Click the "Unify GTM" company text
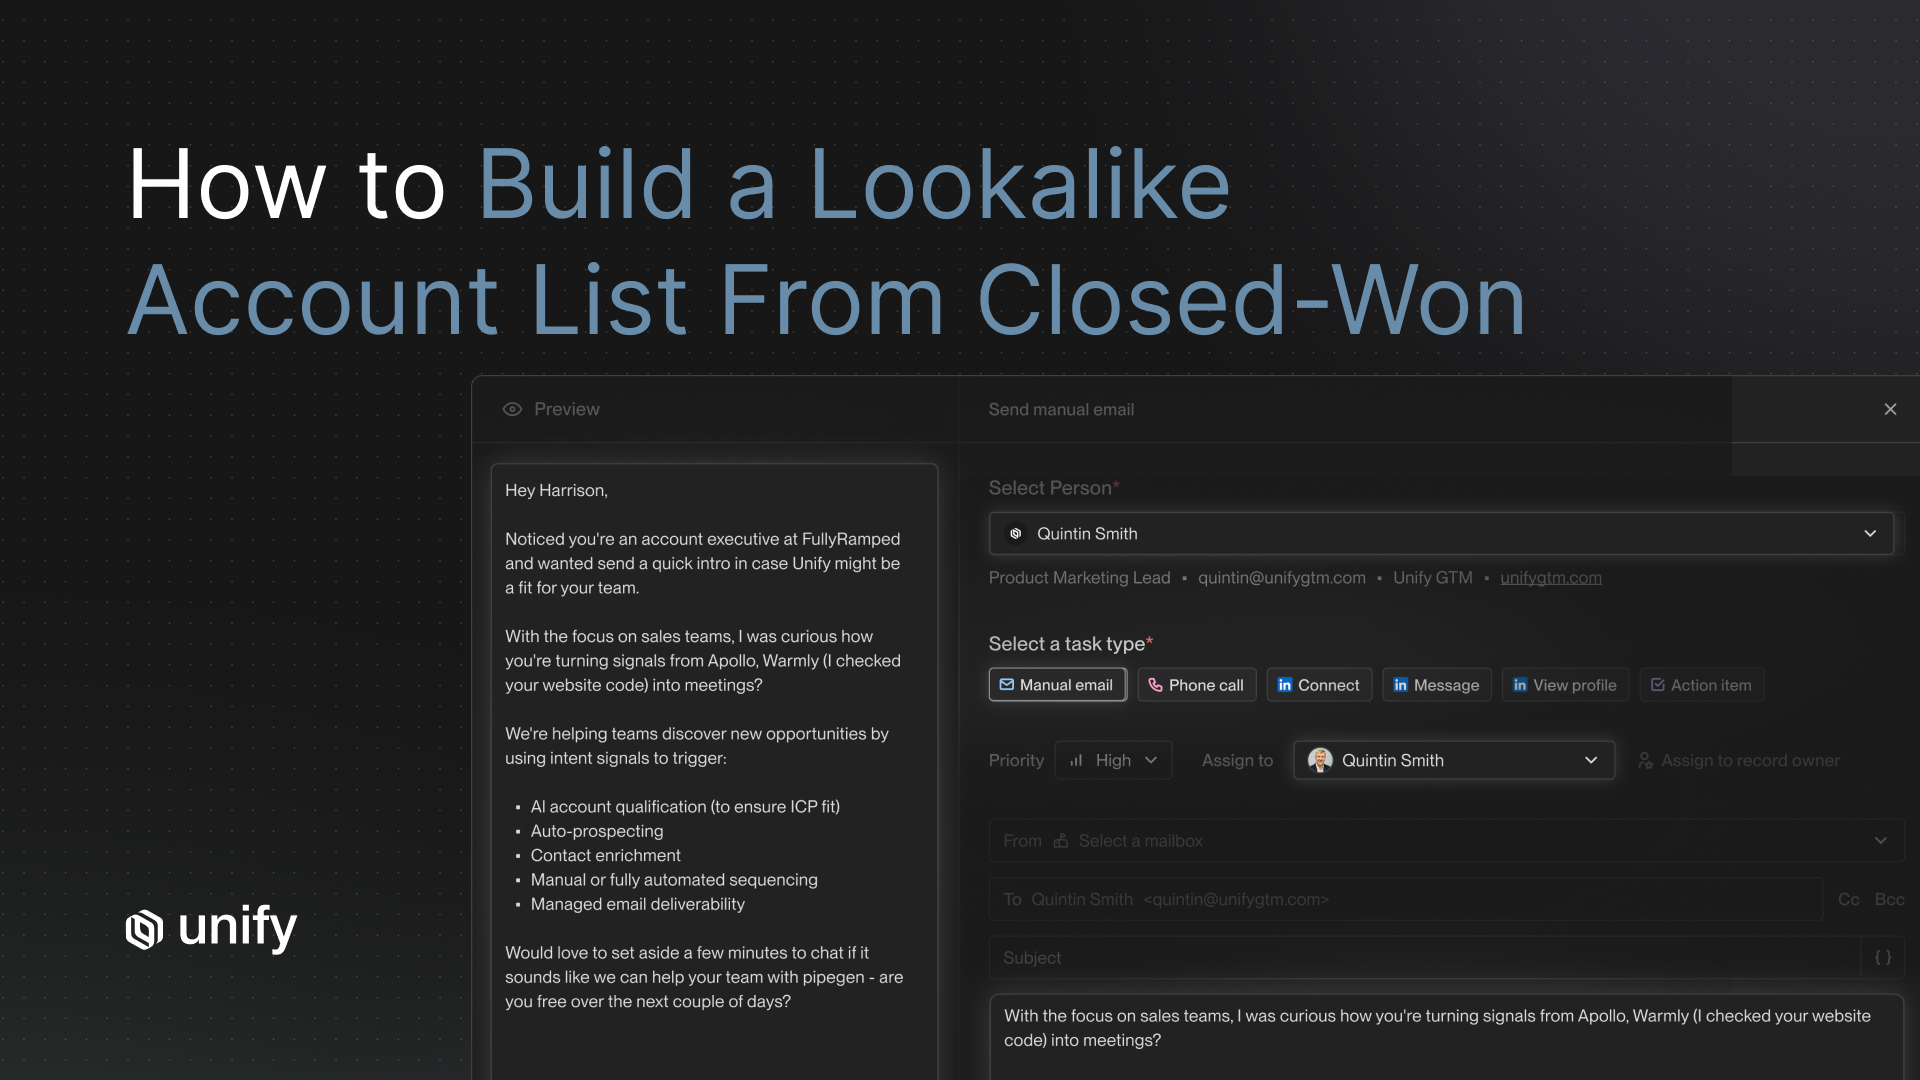 coord(1433,578)
